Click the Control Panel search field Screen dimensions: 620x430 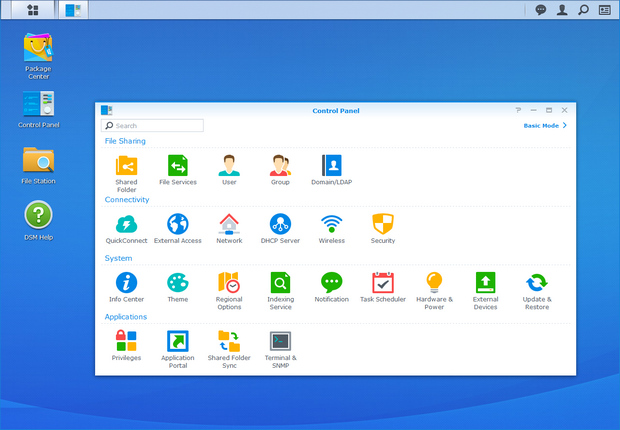pyautogui.click(x=152, y=125)
